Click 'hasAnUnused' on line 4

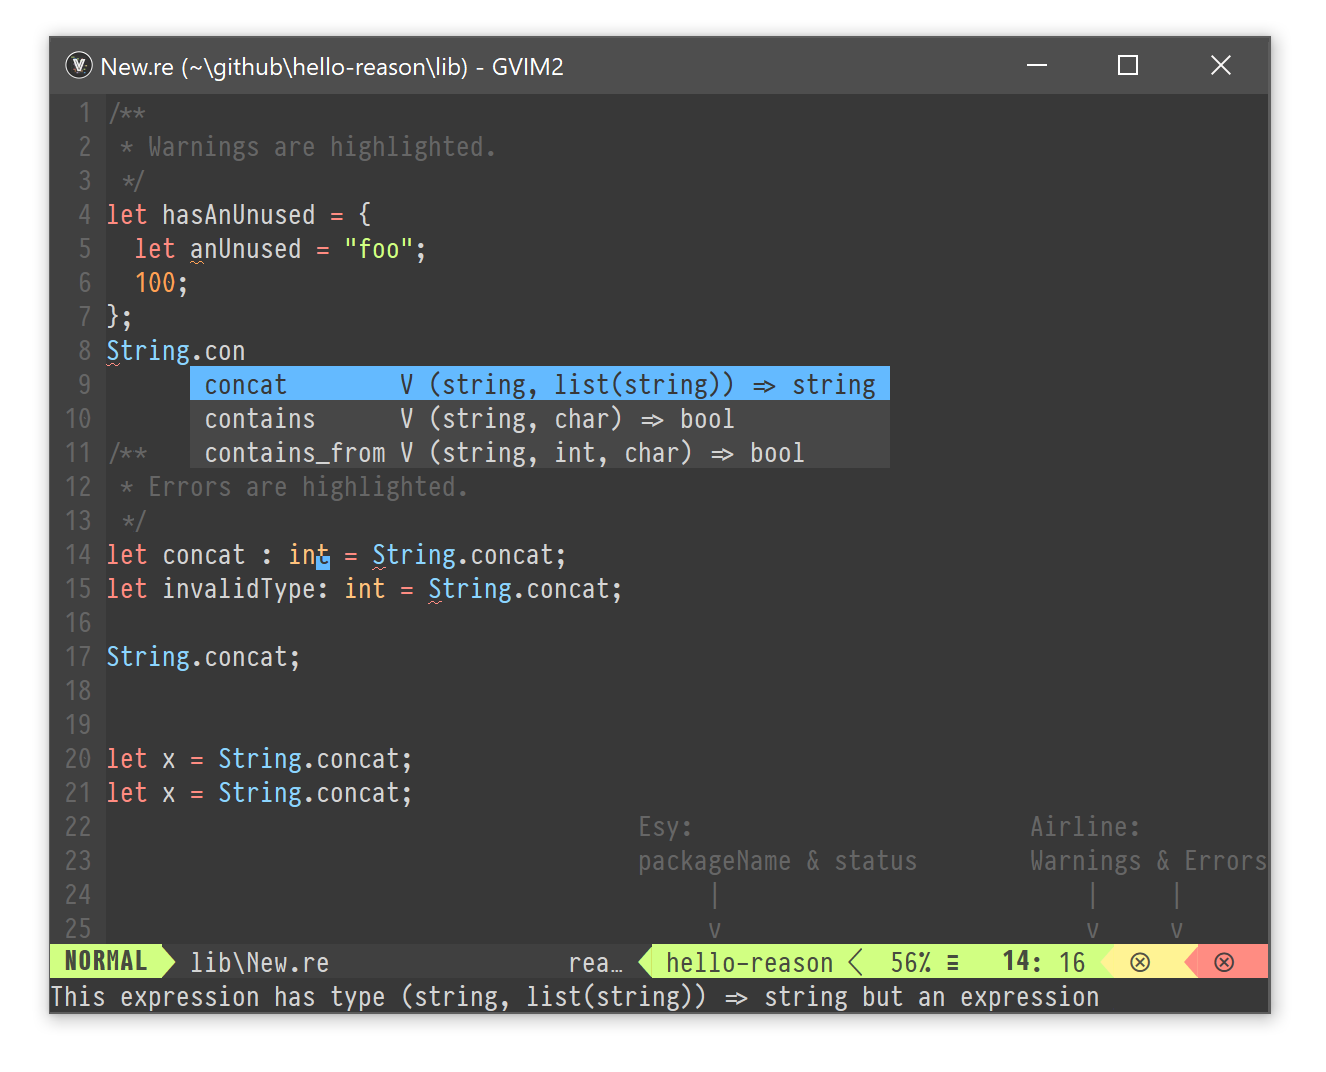coord(238,214)
